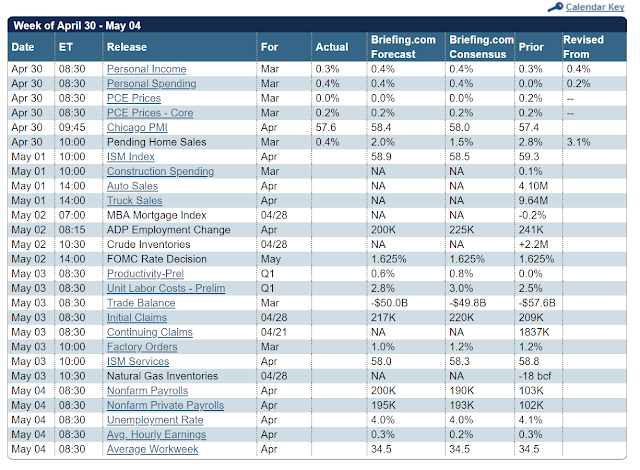640x470 pixels.
Task: Click the Natural Gas Inventories release name
Action: tap(162, 376)
